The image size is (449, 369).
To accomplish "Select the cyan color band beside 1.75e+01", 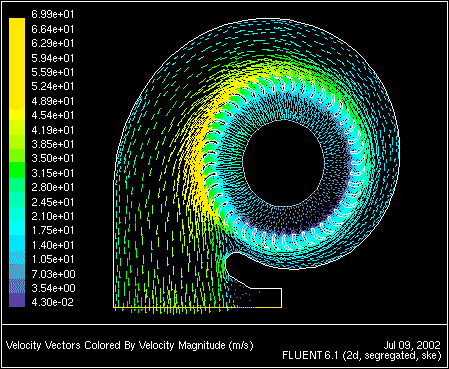I will pos(17,228).
